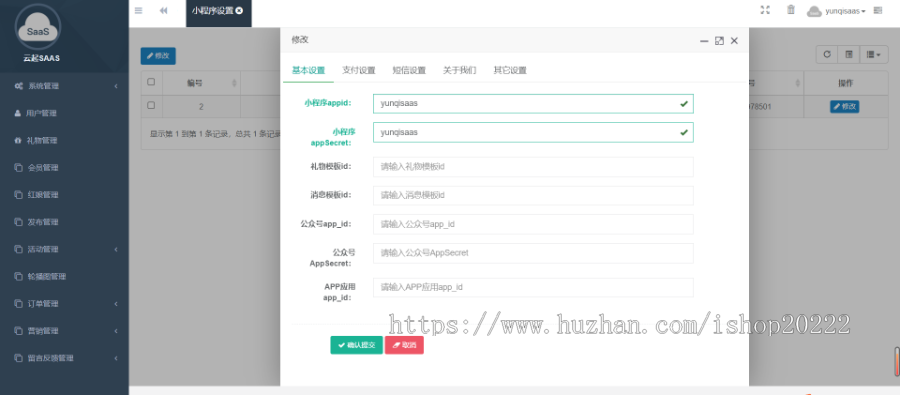This screenshot has width=900, height=395.
Task: Click the red 取消 button
Action: (x=404, y=345)
